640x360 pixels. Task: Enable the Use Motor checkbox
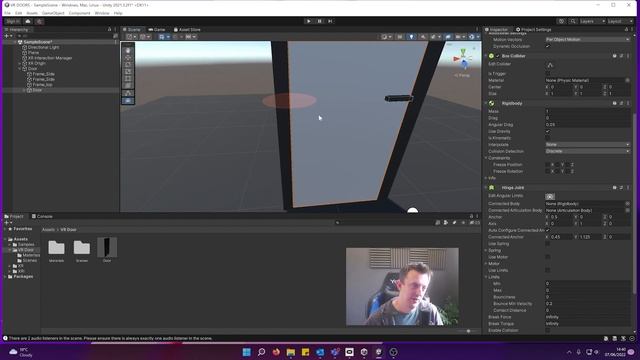(548, 257)
